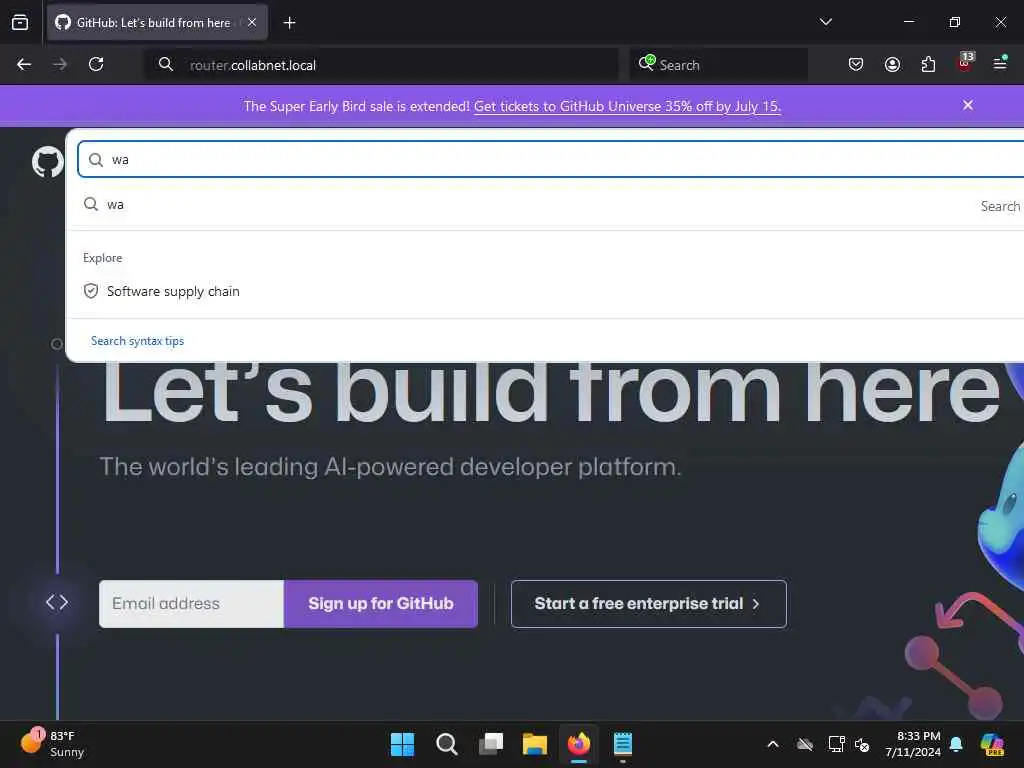Go back with the browser back arrow

(x=24, y=64)
